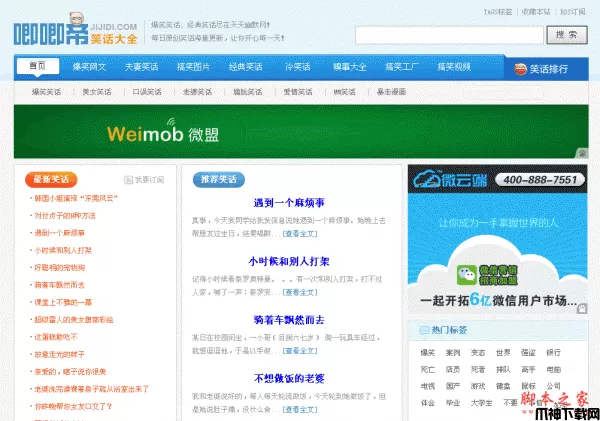The width and height of the screenshot is (600, 421).
Task: Click the 唧唧帝 site logo
Action: (75, 29)
